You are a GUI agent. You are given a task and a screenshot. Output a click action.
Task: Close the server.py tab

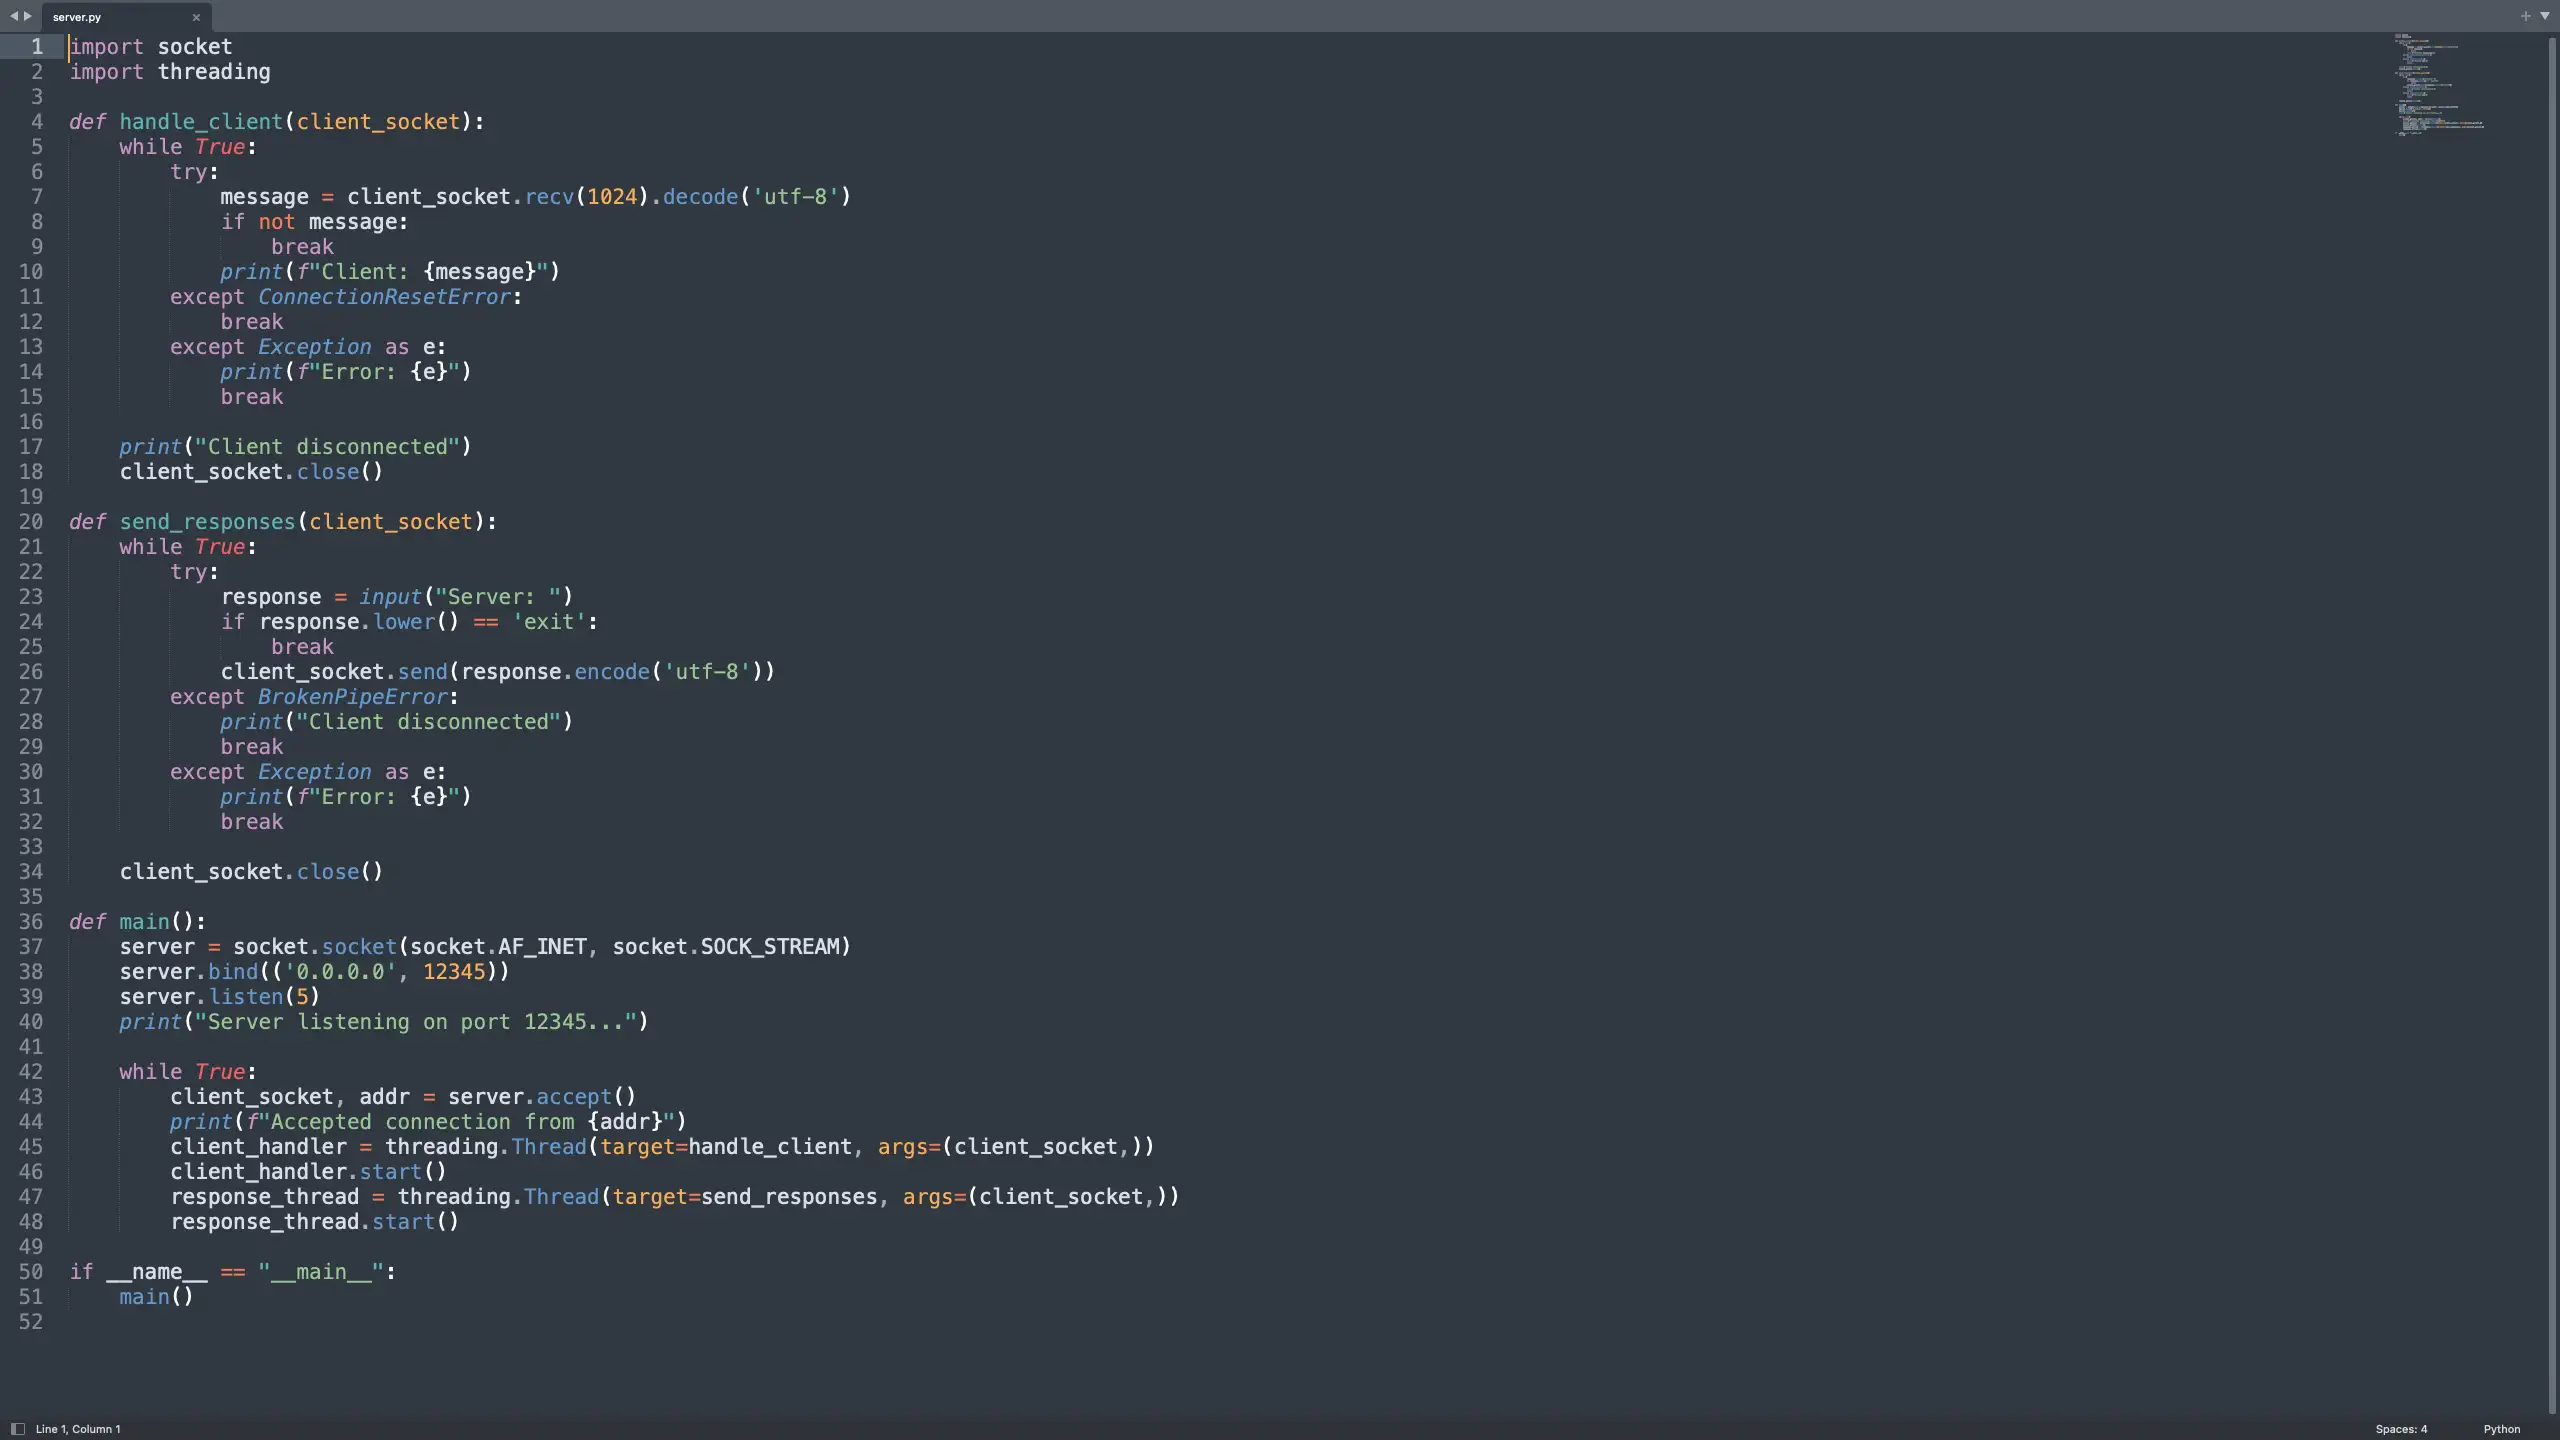coord(196,17)
